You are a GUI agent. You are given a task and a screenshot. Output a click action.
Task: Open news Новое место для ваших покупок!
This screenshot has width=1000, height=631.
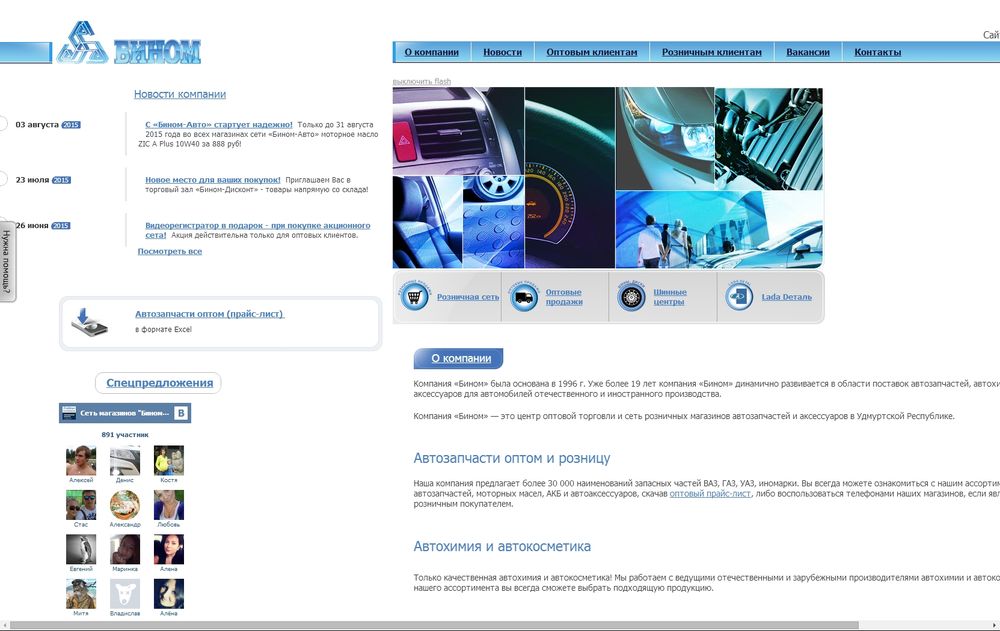coord(212,180)
